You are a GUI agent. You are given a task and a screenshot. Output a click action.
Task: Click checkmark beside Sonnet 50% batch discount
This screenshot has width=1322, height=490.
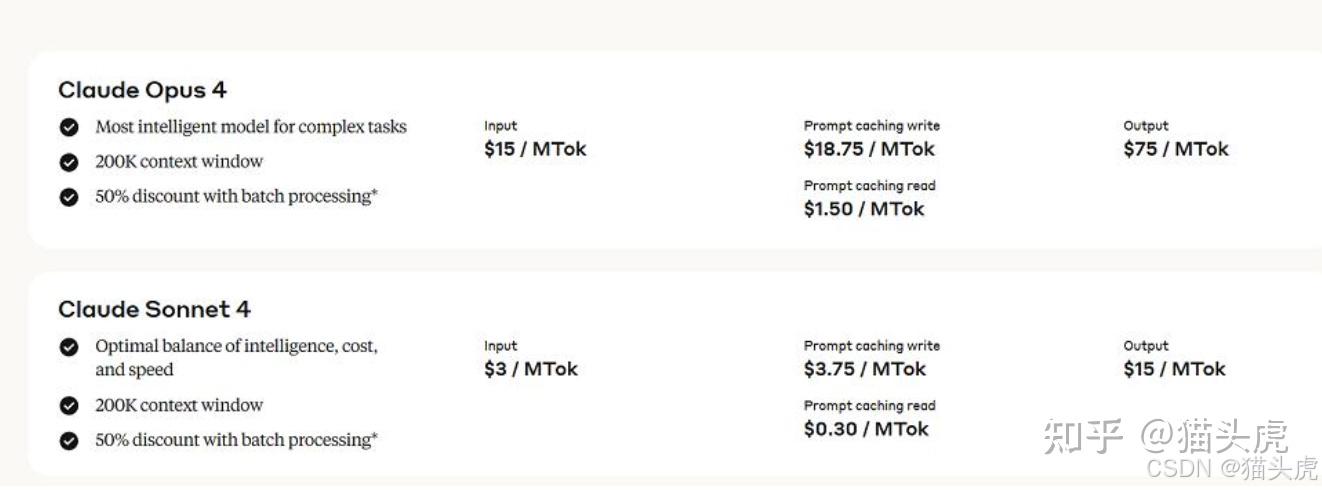click(x=69, y=441)
